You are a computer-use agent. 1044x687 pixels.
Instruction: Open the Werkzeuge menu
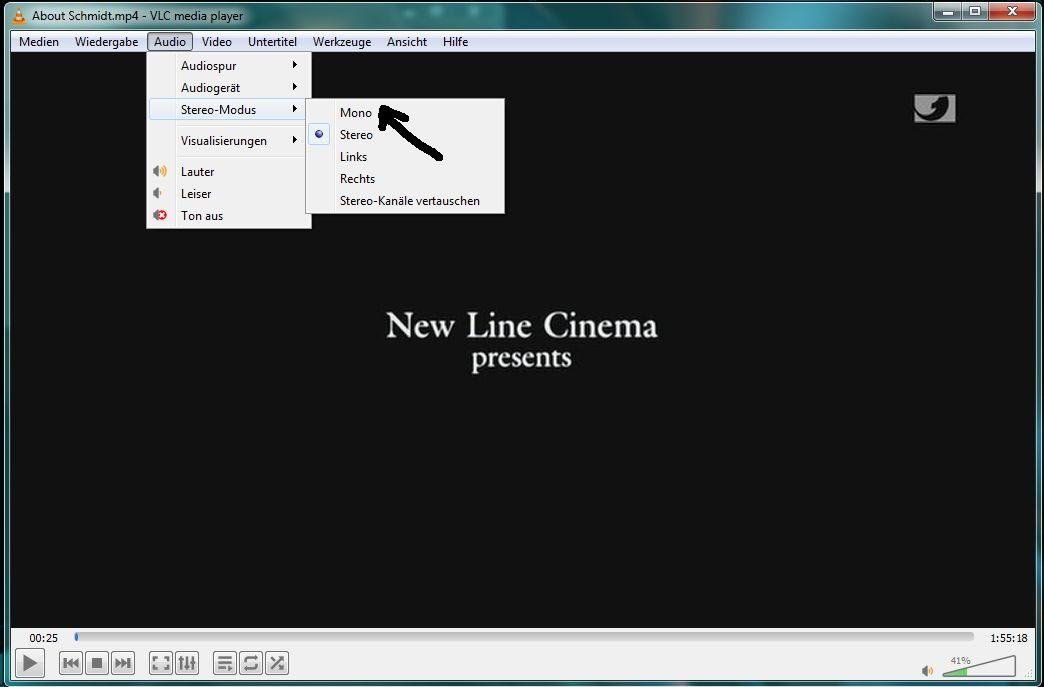[342, 41]
